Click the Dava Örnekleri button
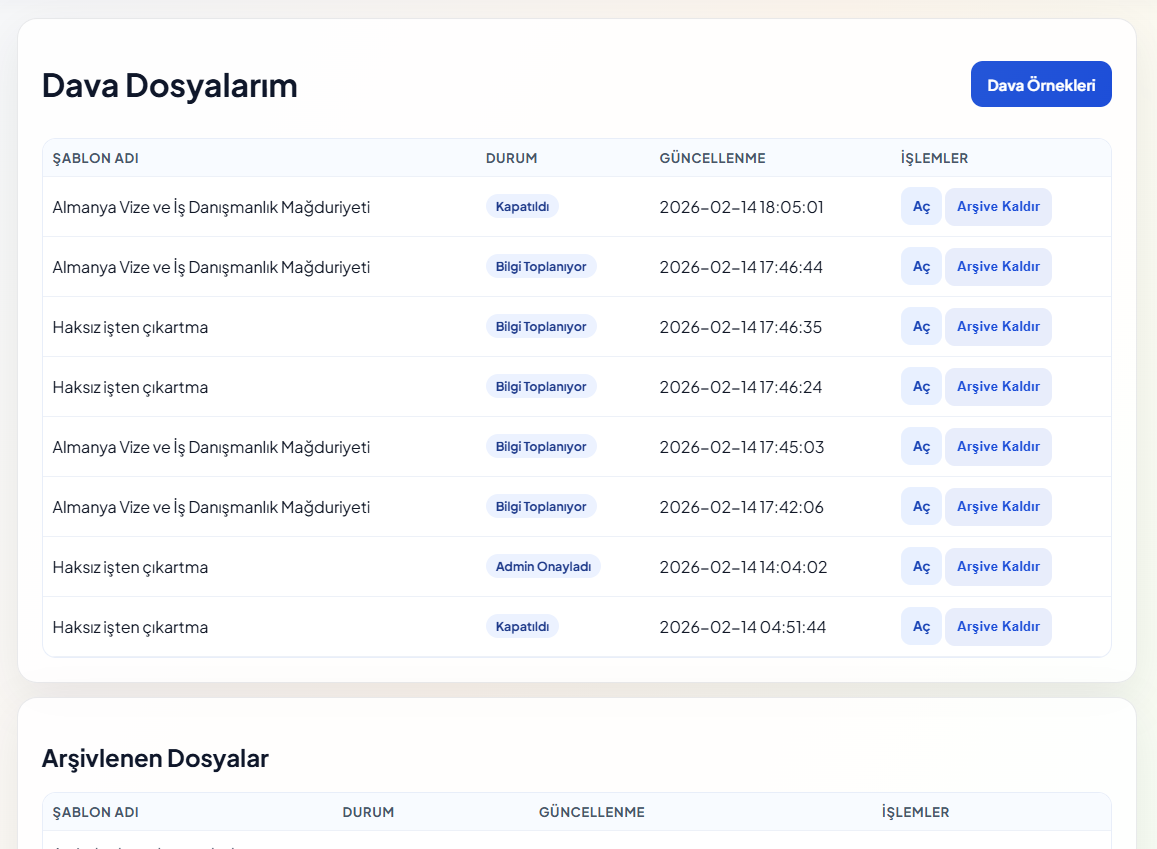Image resolution: width=1157 pixels, height=849 pixels. click(1040, 84)
